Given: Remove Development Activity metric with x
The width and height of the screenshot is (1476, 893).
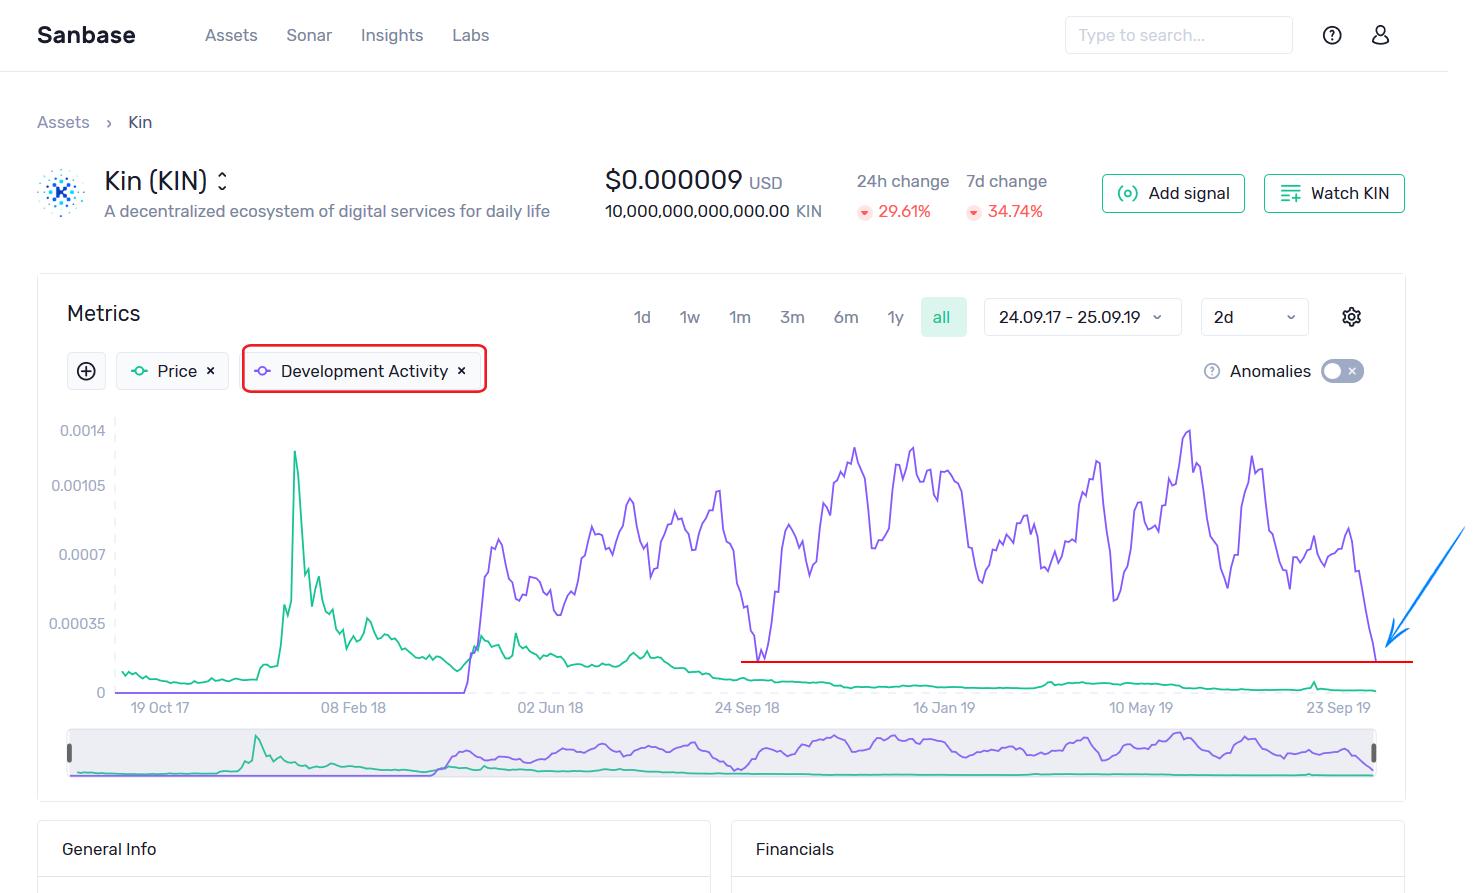Looking at the screenshot, I should tap(462, 371).
